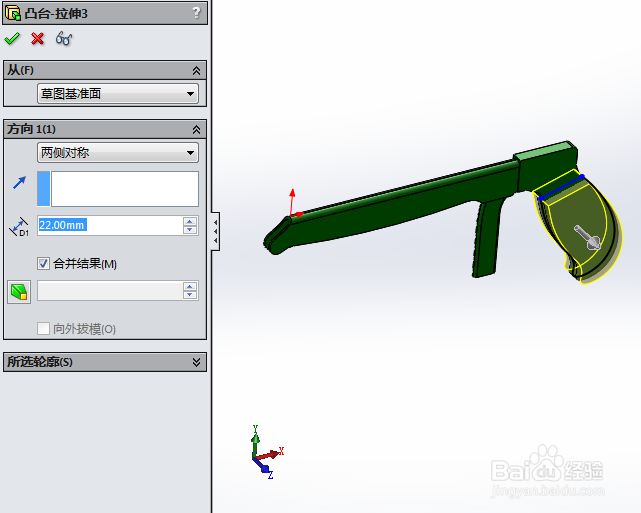The height and width of the screenshot is (513, 641).
Task: Collapse the property panel with splitter handle
Action: coord(215,231)
